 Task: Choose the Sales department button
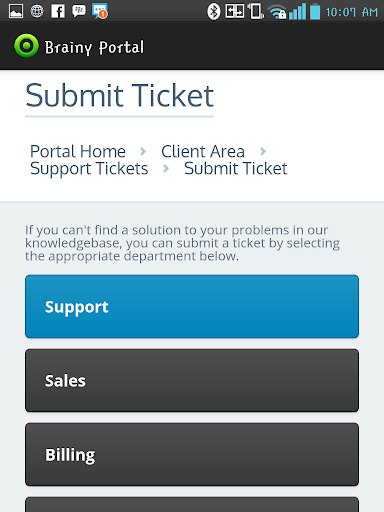[192, 380]
